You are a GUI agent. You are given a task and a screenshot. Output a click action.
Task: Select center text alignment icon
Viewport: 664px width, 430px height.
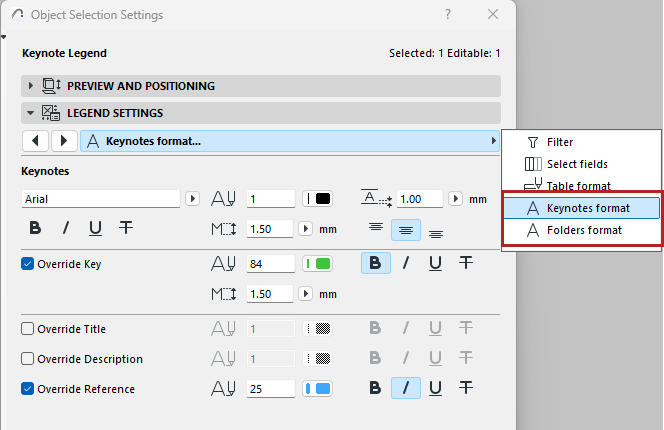(405, 229)
